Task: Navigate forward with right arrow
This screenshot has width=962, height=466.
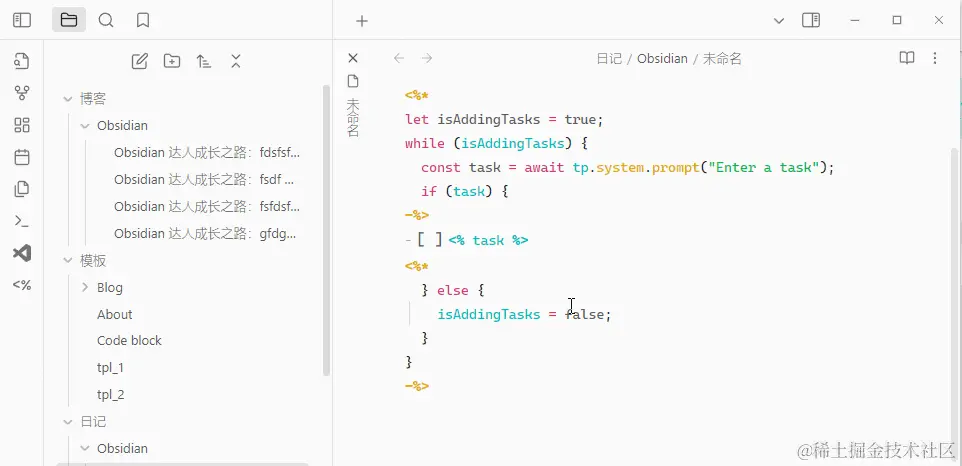Action: coord(427,58)
